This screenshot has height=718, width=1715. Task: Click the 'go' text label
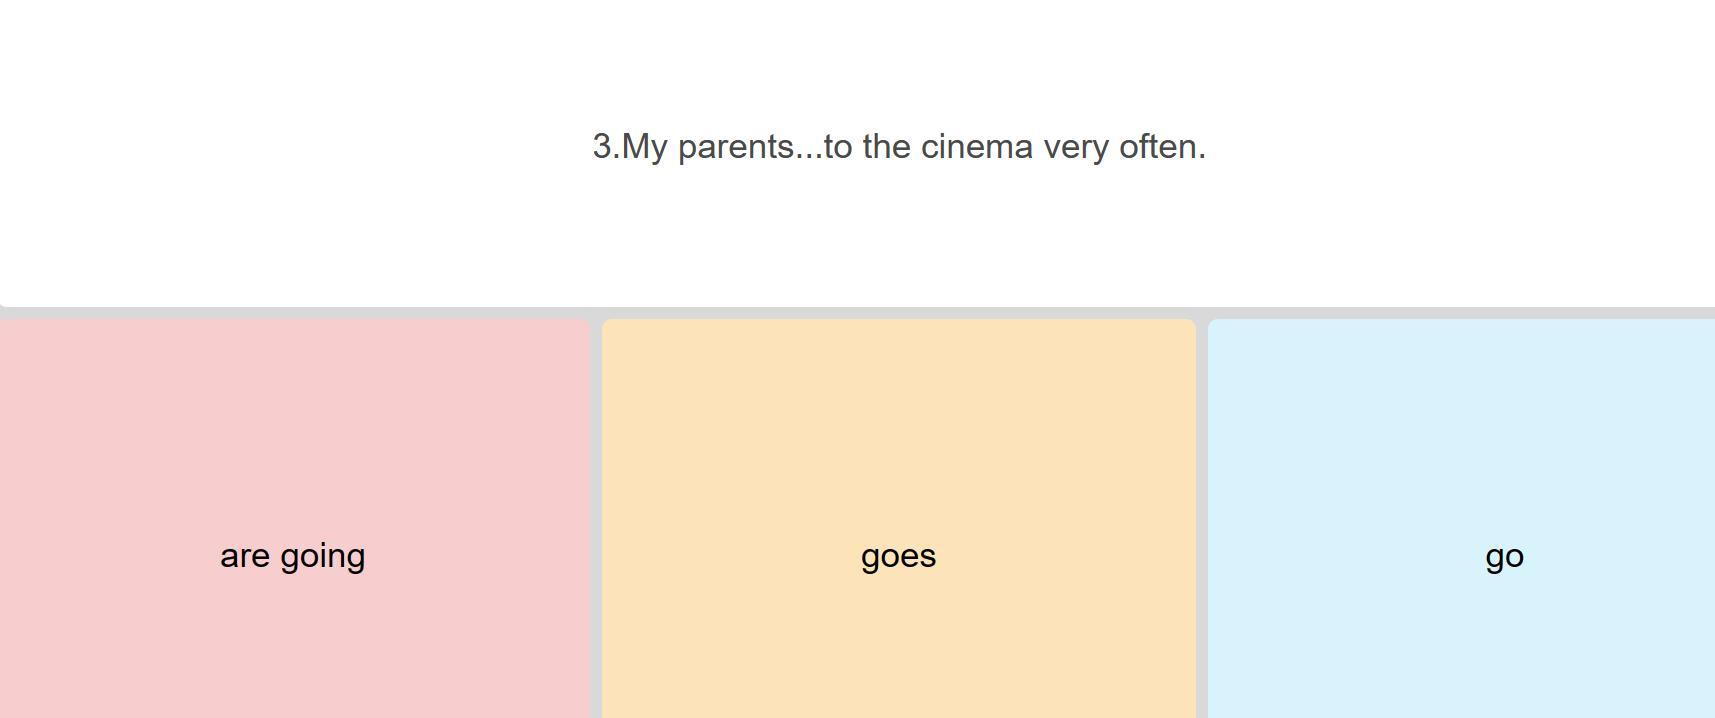(1504, 557)
